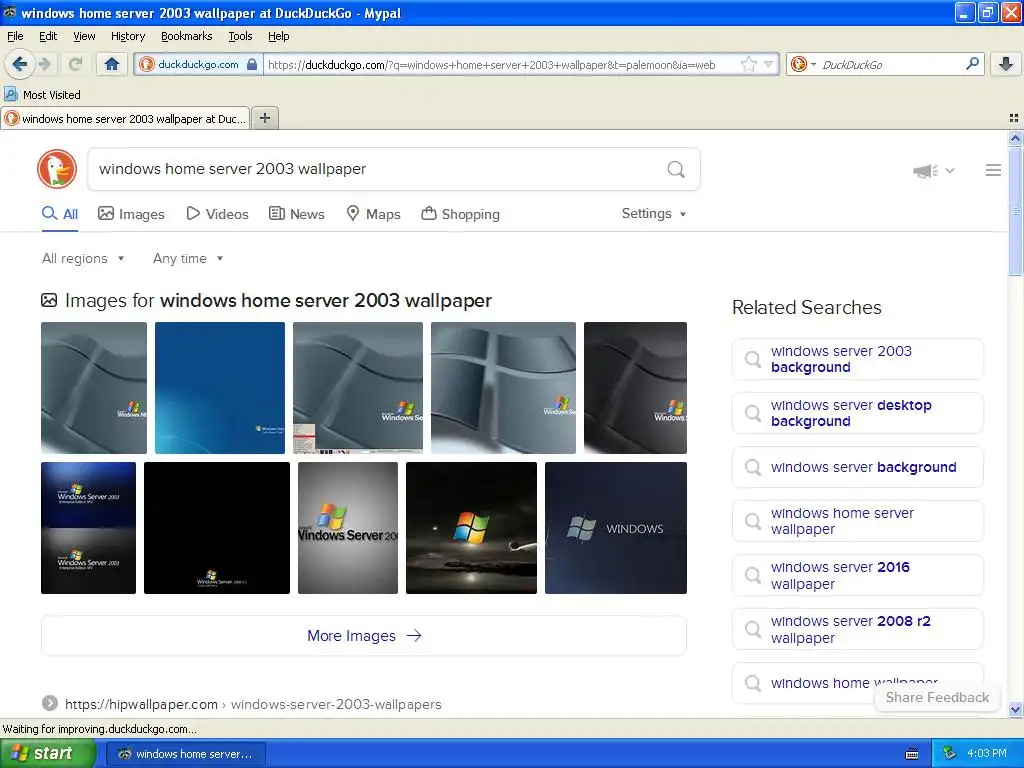Open the hipwallpaper.com result link
This screenshot has height=768, width=1024.
point(253,704)
